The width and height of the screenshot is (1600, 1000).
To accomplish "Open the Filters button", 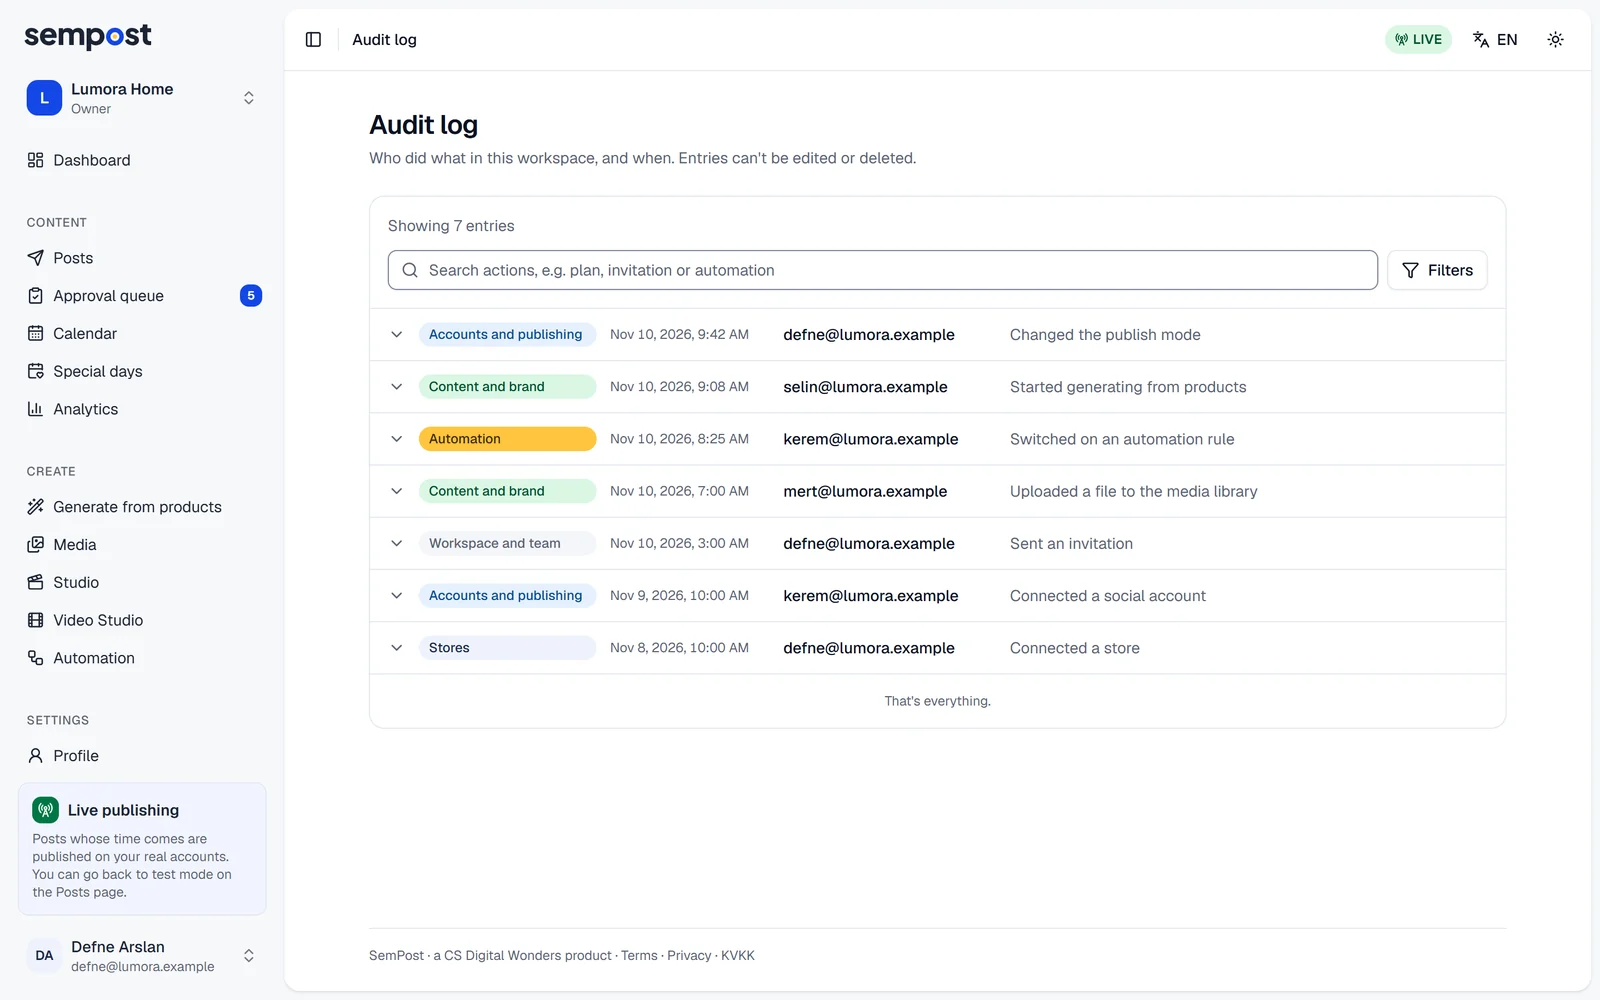I will click(x=1437, y=270).
